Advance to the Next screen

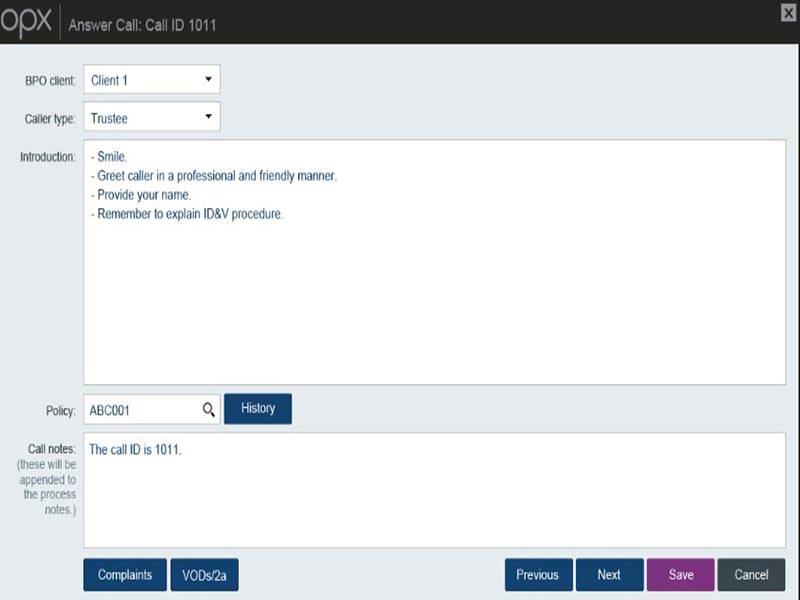coord(610,575)
